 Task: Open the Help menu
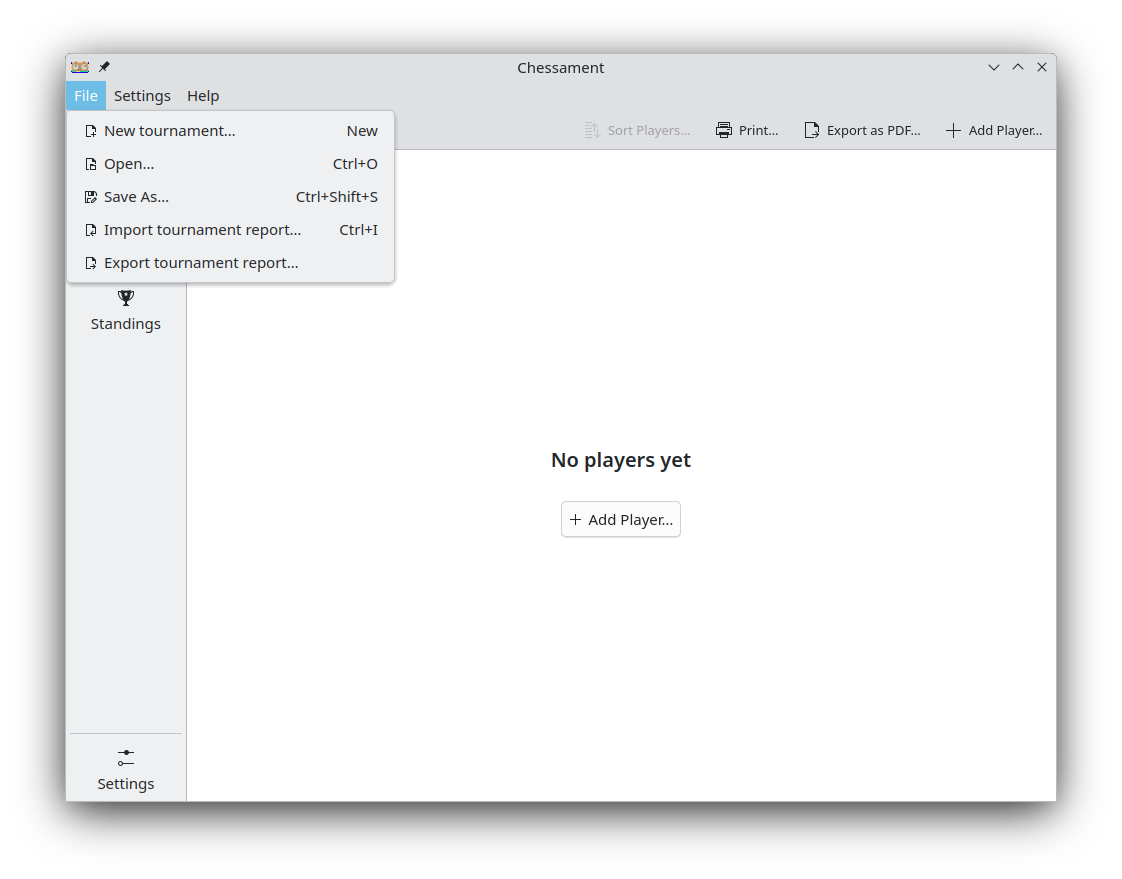(203, 96)
